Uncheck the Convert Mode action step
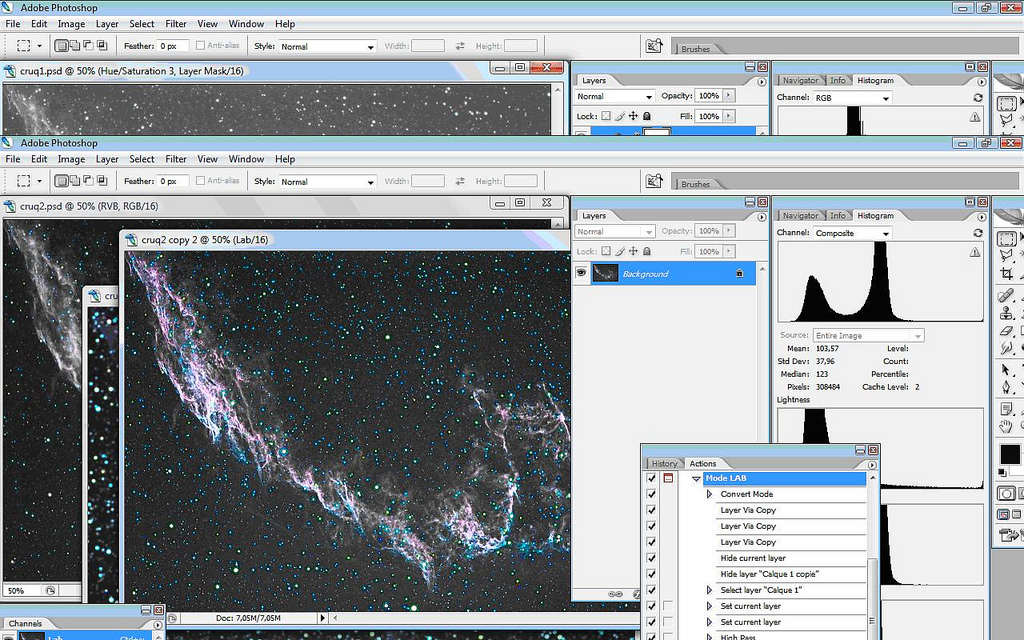This screenshot has width=1024, height=640. [651, 494]
